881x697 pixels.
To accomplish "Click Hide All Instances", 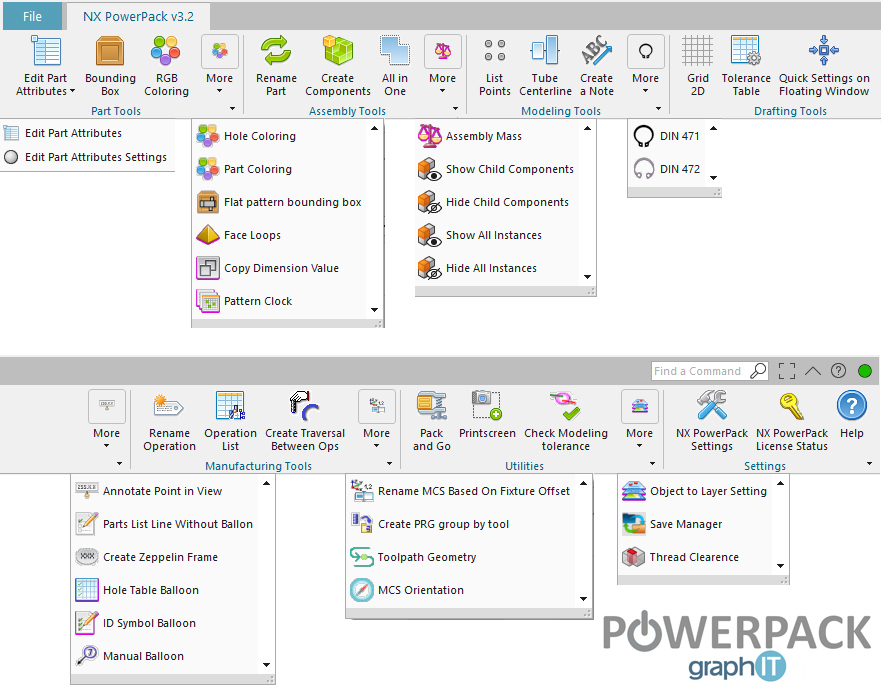I will point(497,268).
